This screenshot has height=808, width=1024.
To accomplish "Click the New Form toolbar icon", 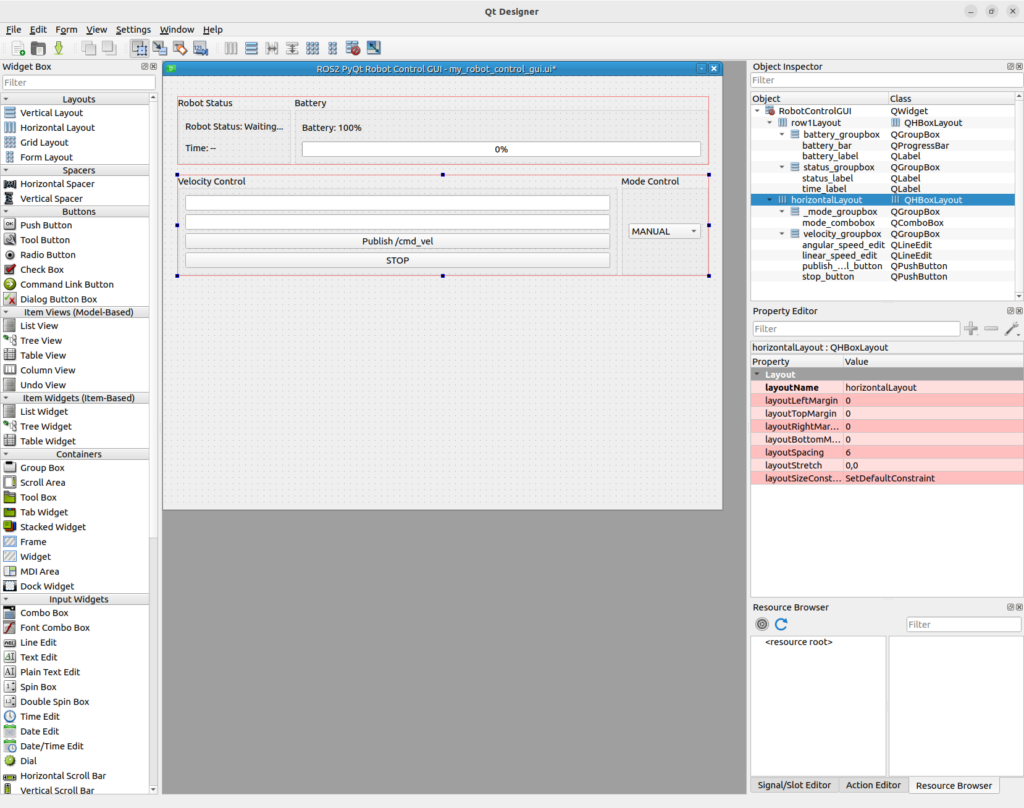I will pyautogui.click(x=18, y=48).
